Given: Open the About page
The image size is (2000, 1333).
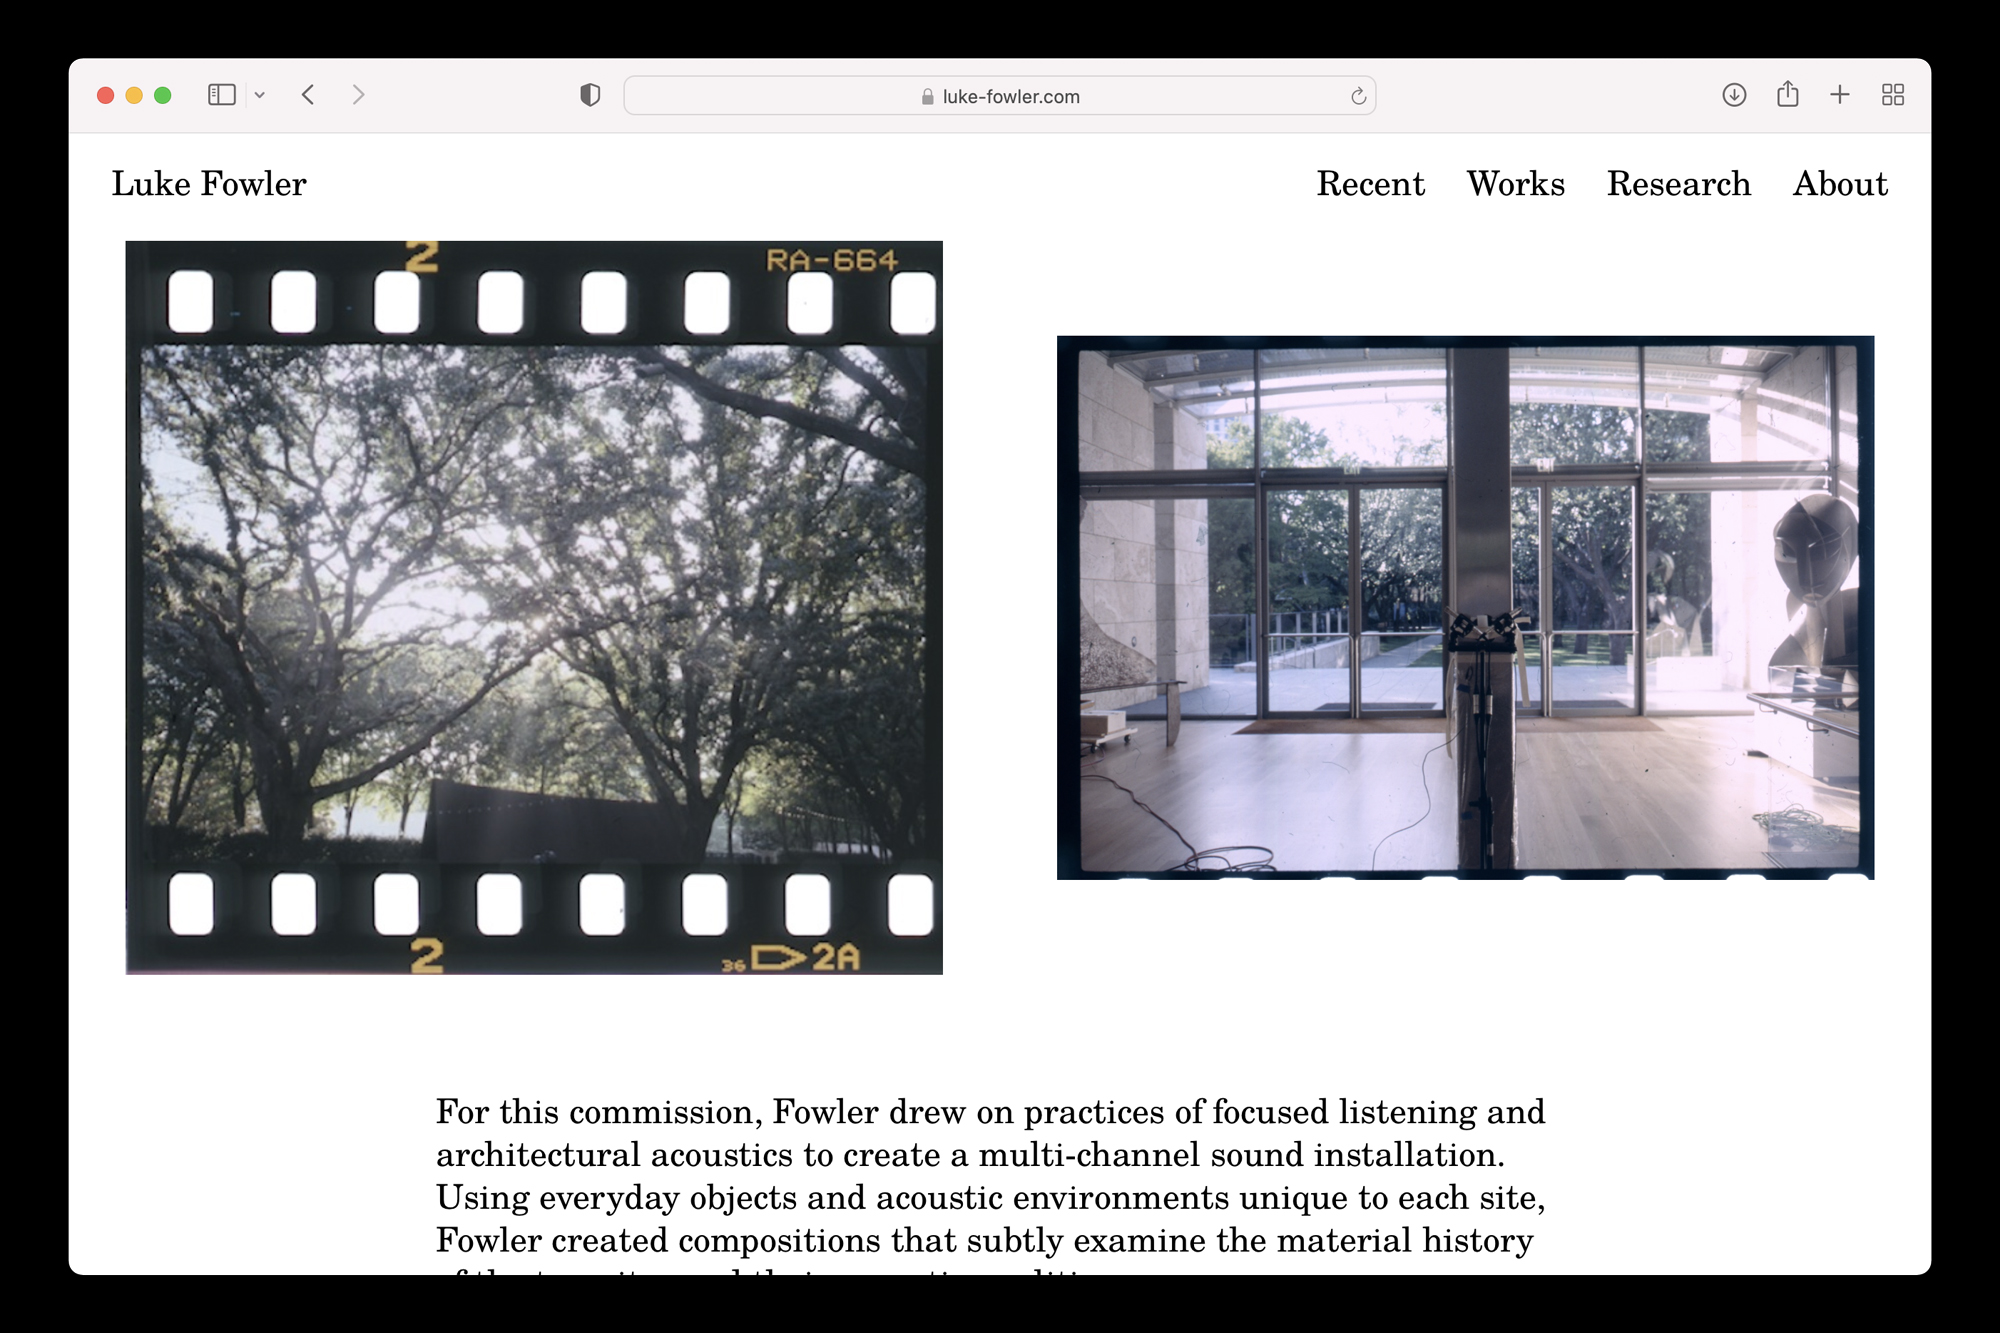Looking at the screenshot, I should tap(1840, 184).
